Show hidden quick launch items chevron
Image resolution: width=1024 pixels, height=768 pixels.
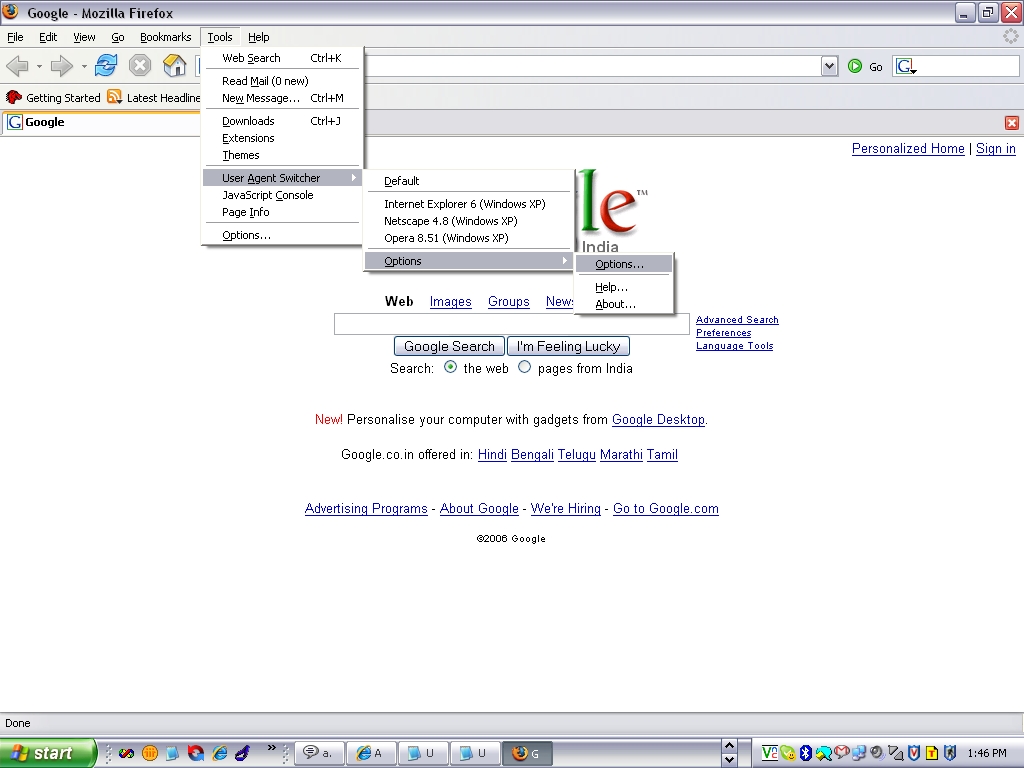click(x=272, y=747)
